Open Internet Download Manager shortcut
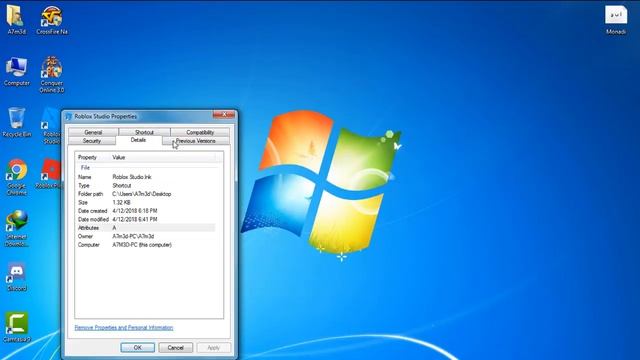 point(16,229)
